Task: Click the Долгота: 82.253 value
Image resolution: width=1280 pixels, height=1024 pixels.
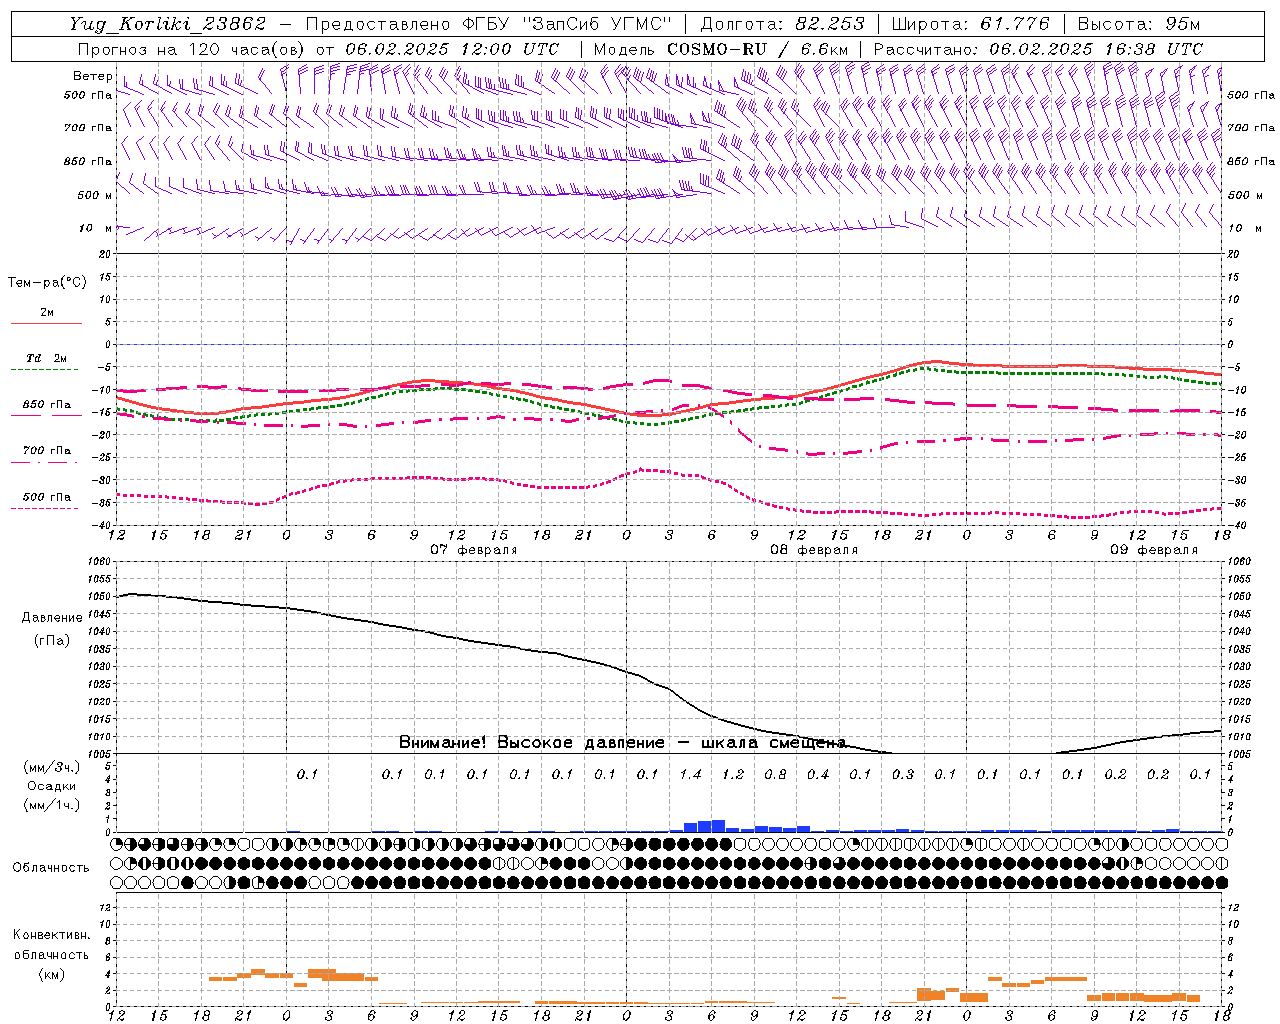Action: point(783,24)
